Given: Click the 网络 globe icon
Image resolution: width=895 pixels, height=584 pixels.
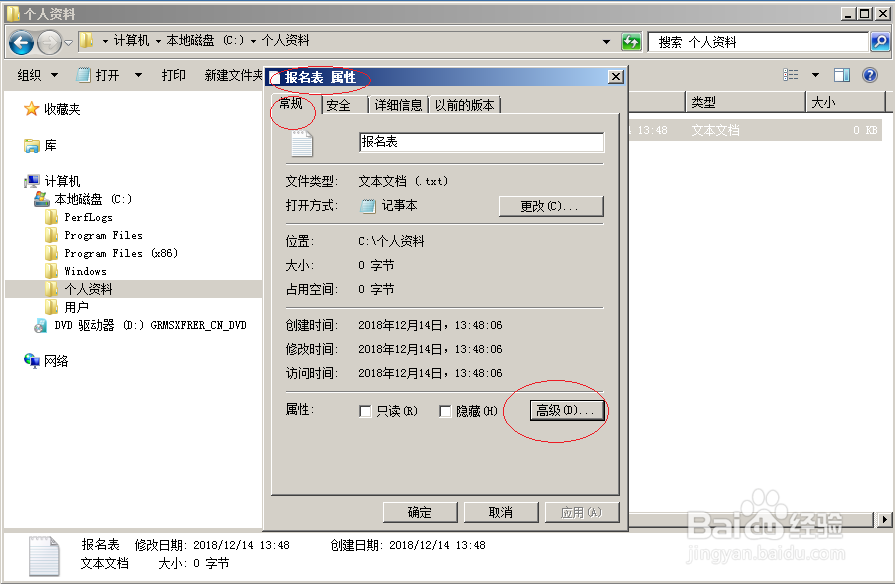Looking at the screenshot, I should [31, 361].
